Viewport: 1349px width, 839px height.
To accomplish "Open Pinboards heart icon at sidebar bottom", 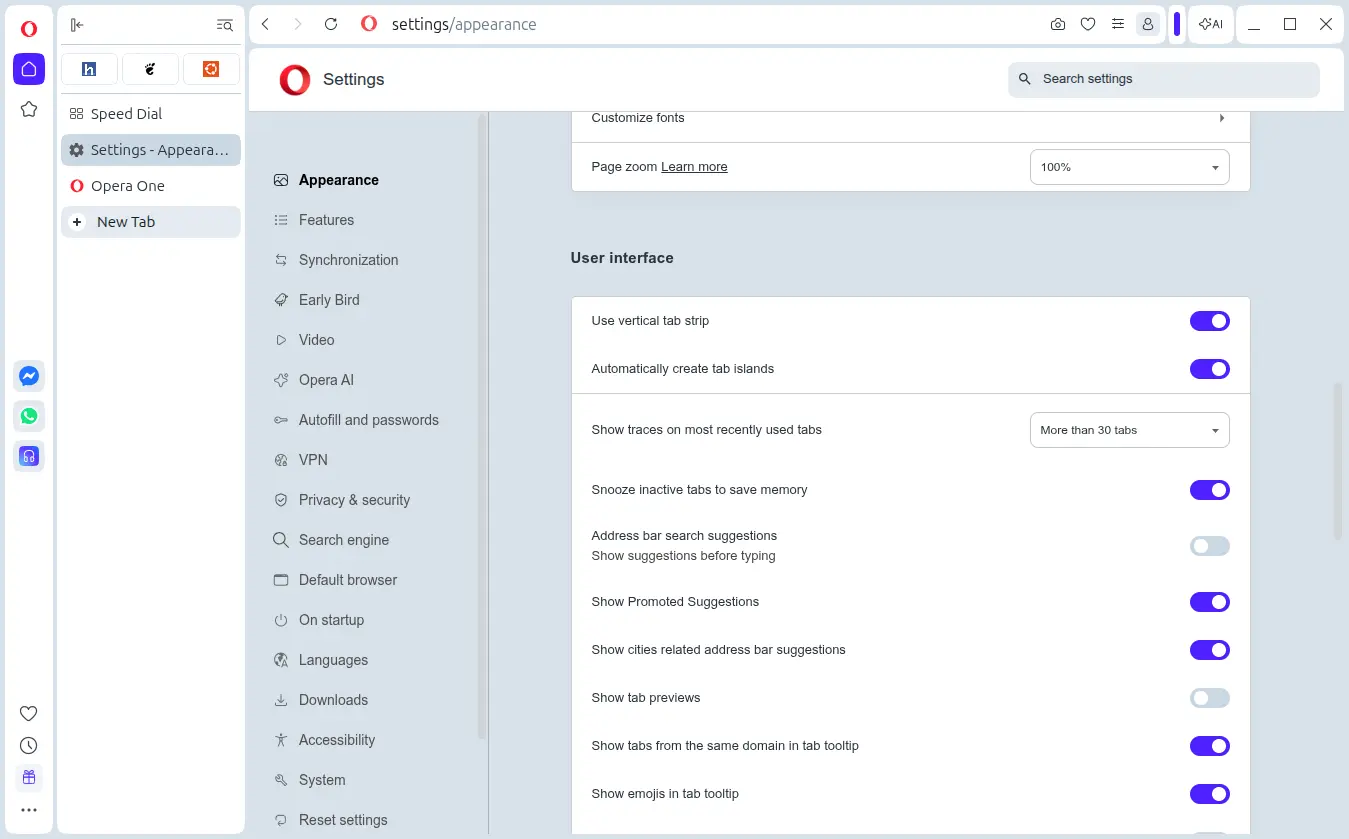I will click(x=29, y=713).
